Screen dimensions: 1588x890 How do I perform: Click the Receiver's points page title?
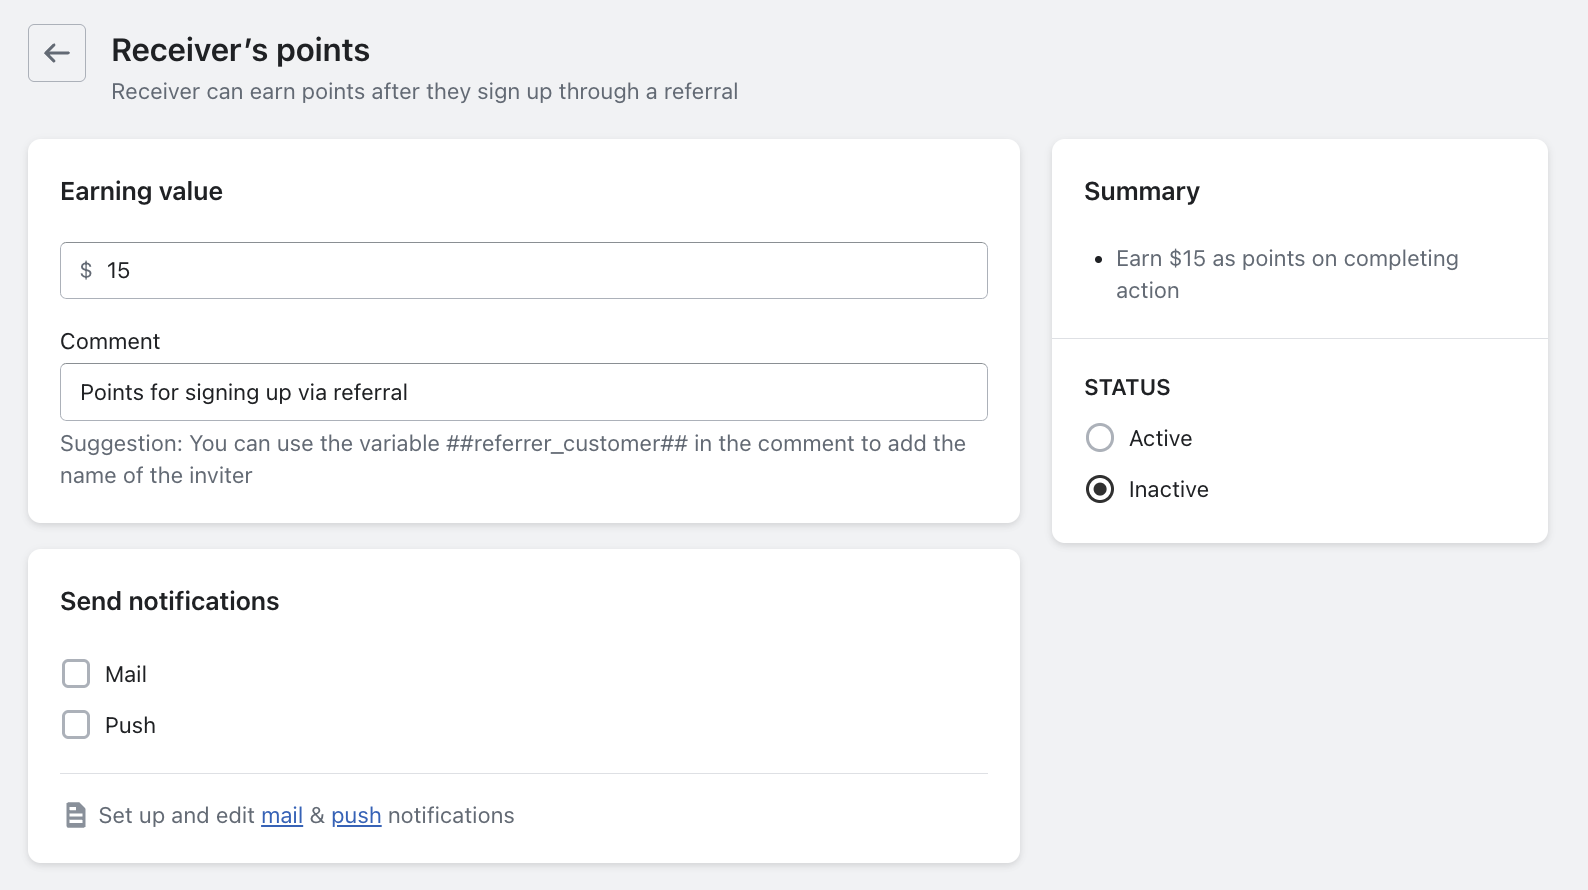(240, 50)
